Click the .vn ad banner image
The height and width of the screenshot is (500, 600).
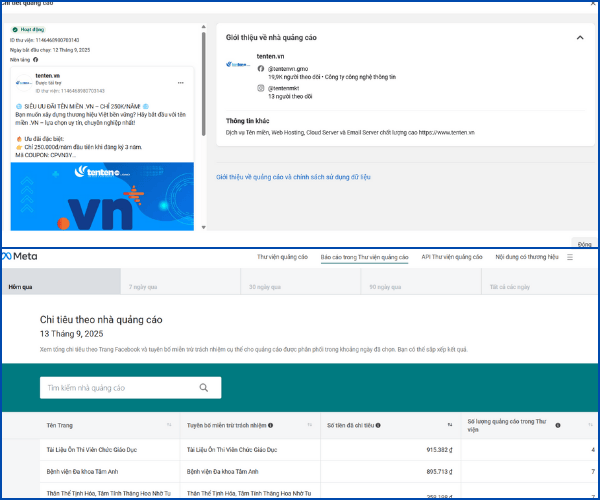click(102, 197)
